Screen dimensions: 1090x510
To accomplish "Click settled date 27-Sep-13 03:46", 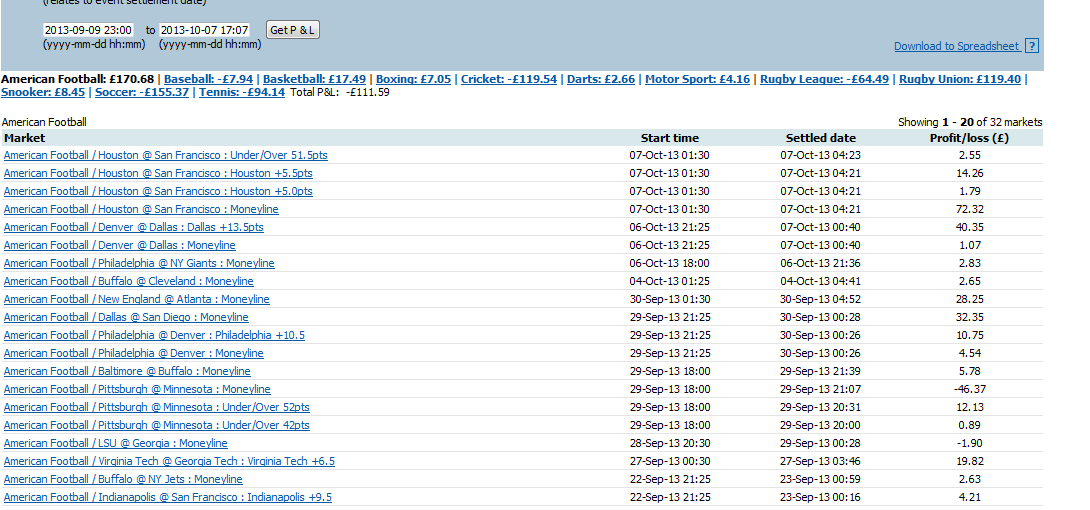I will click(821, 462).
